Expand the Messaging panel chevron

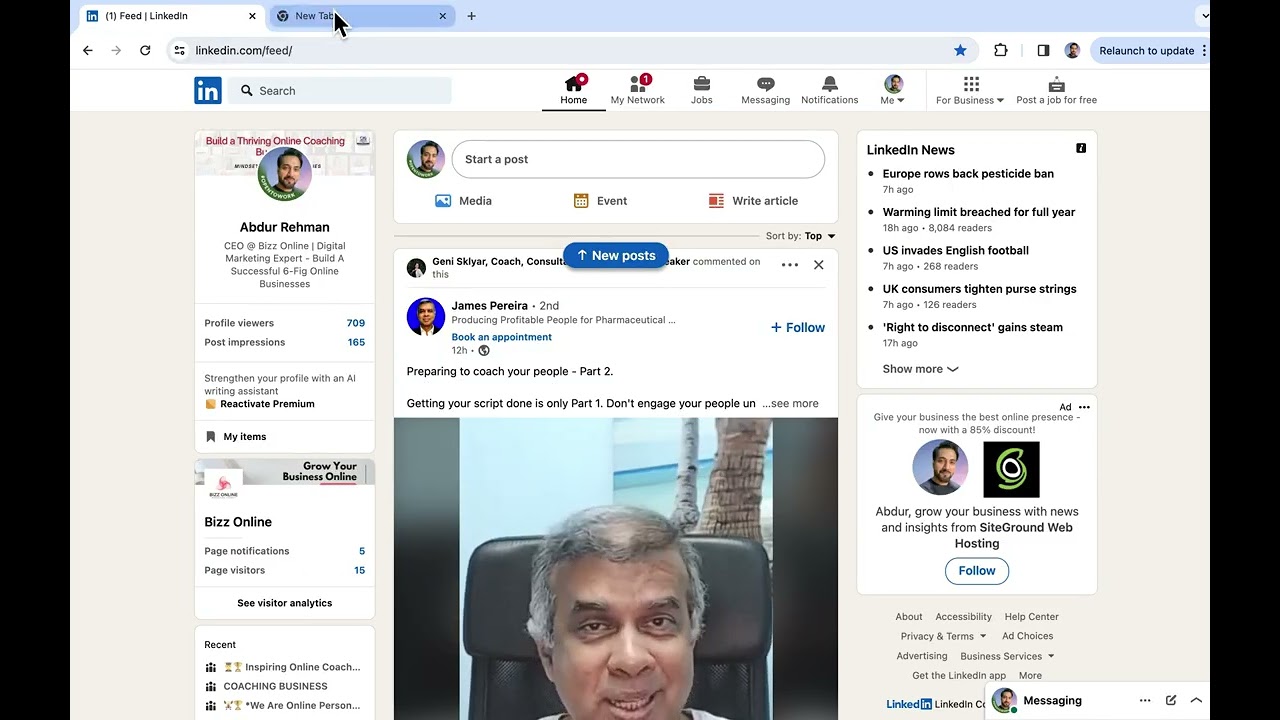[x=1196, y=701]
